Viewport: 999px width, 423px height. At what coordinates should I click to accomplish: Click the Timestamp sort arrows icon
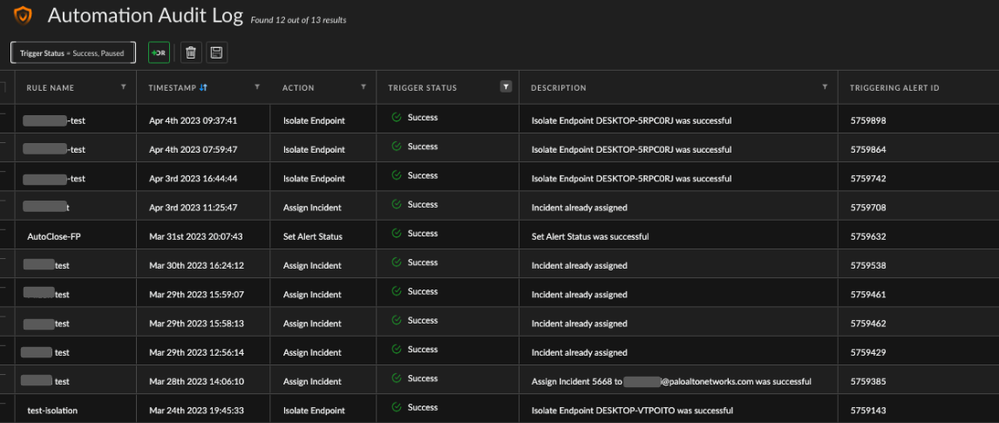204,88
